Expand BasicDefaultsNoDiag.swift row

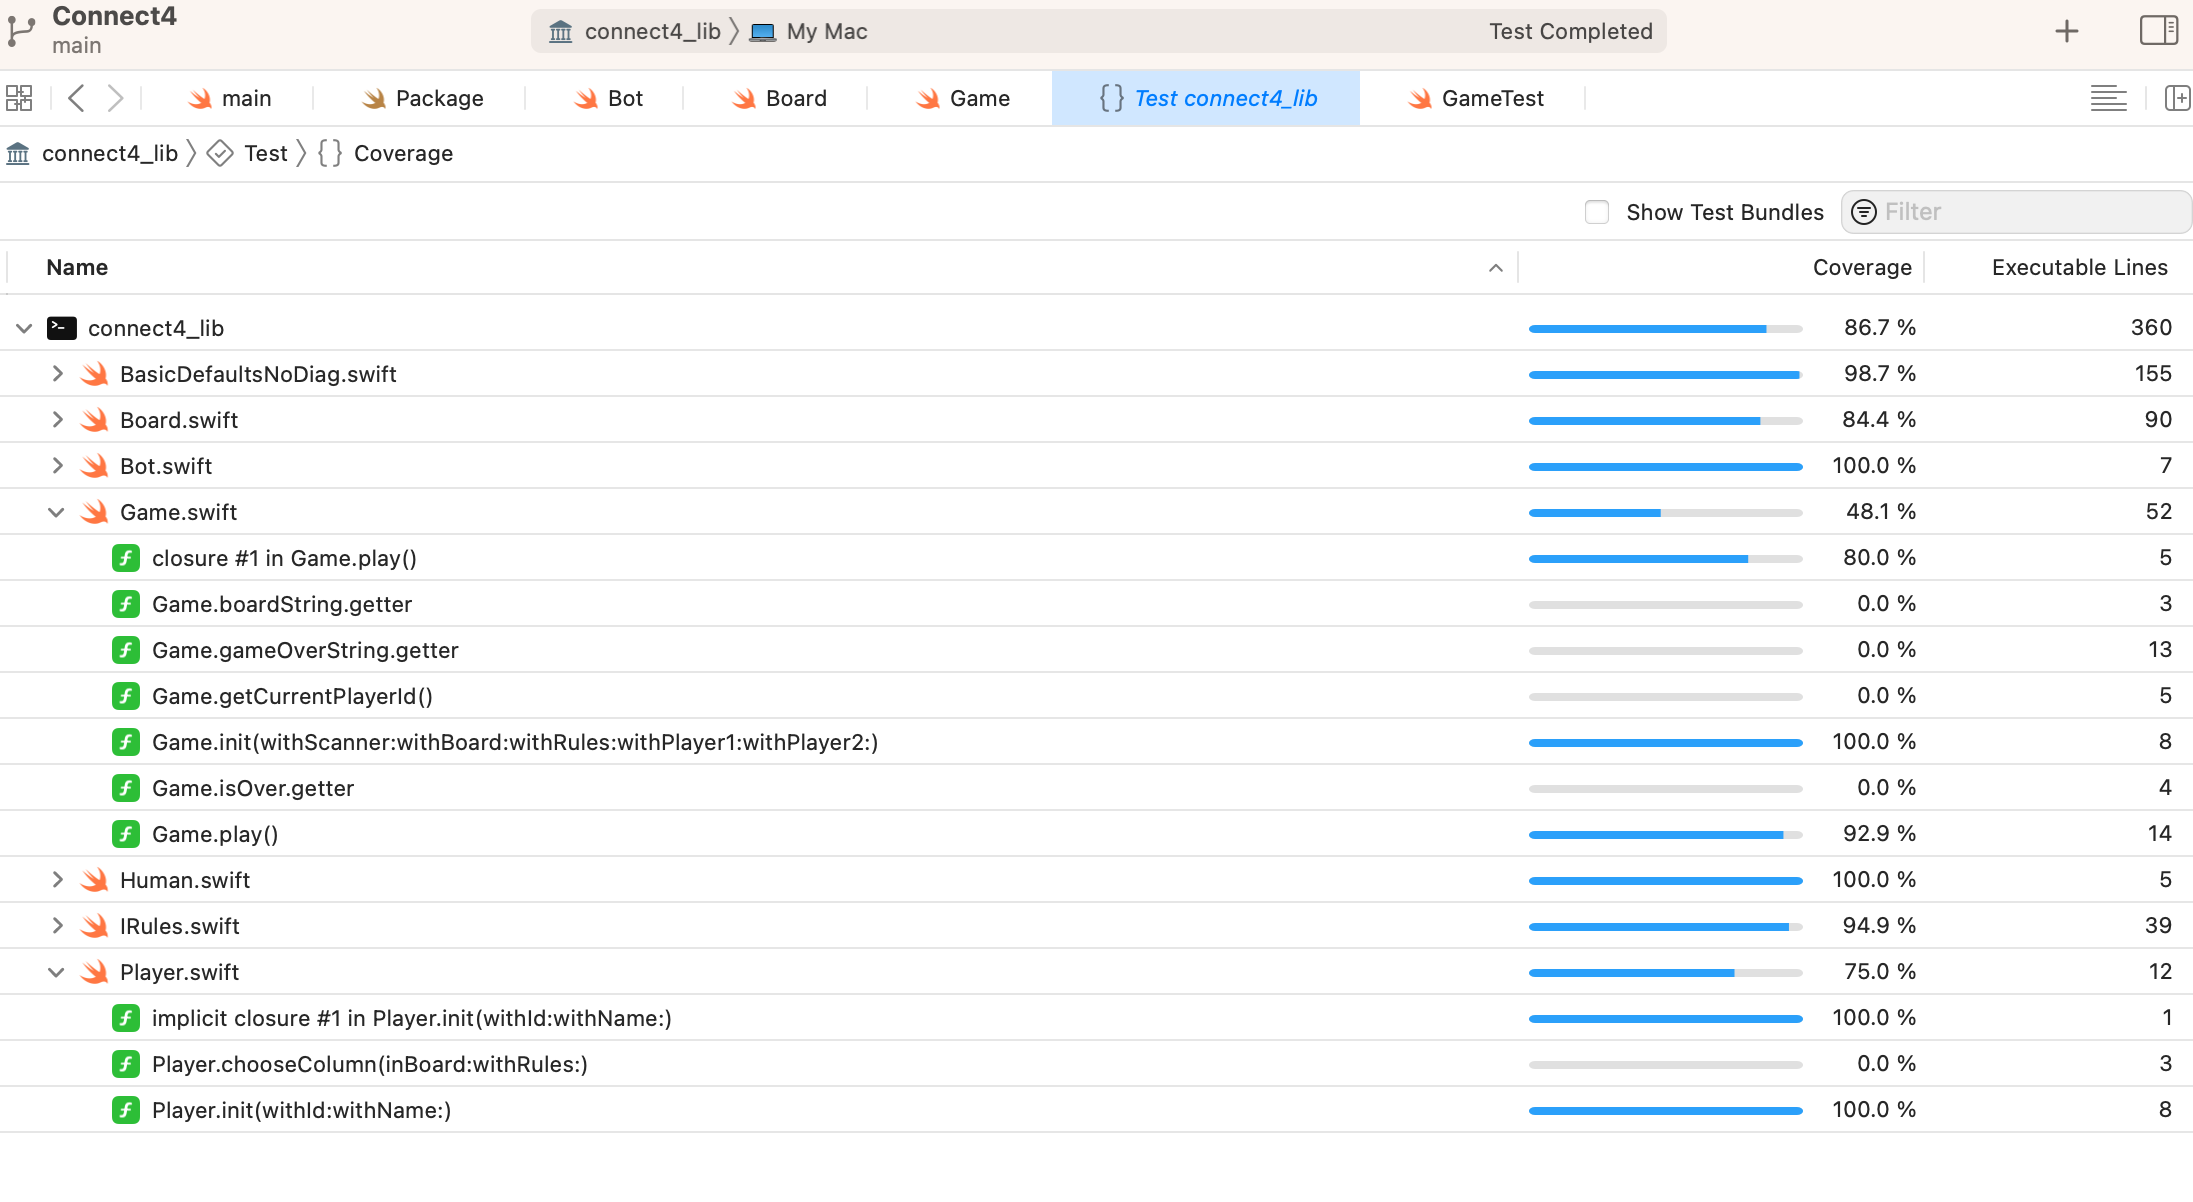57,374
